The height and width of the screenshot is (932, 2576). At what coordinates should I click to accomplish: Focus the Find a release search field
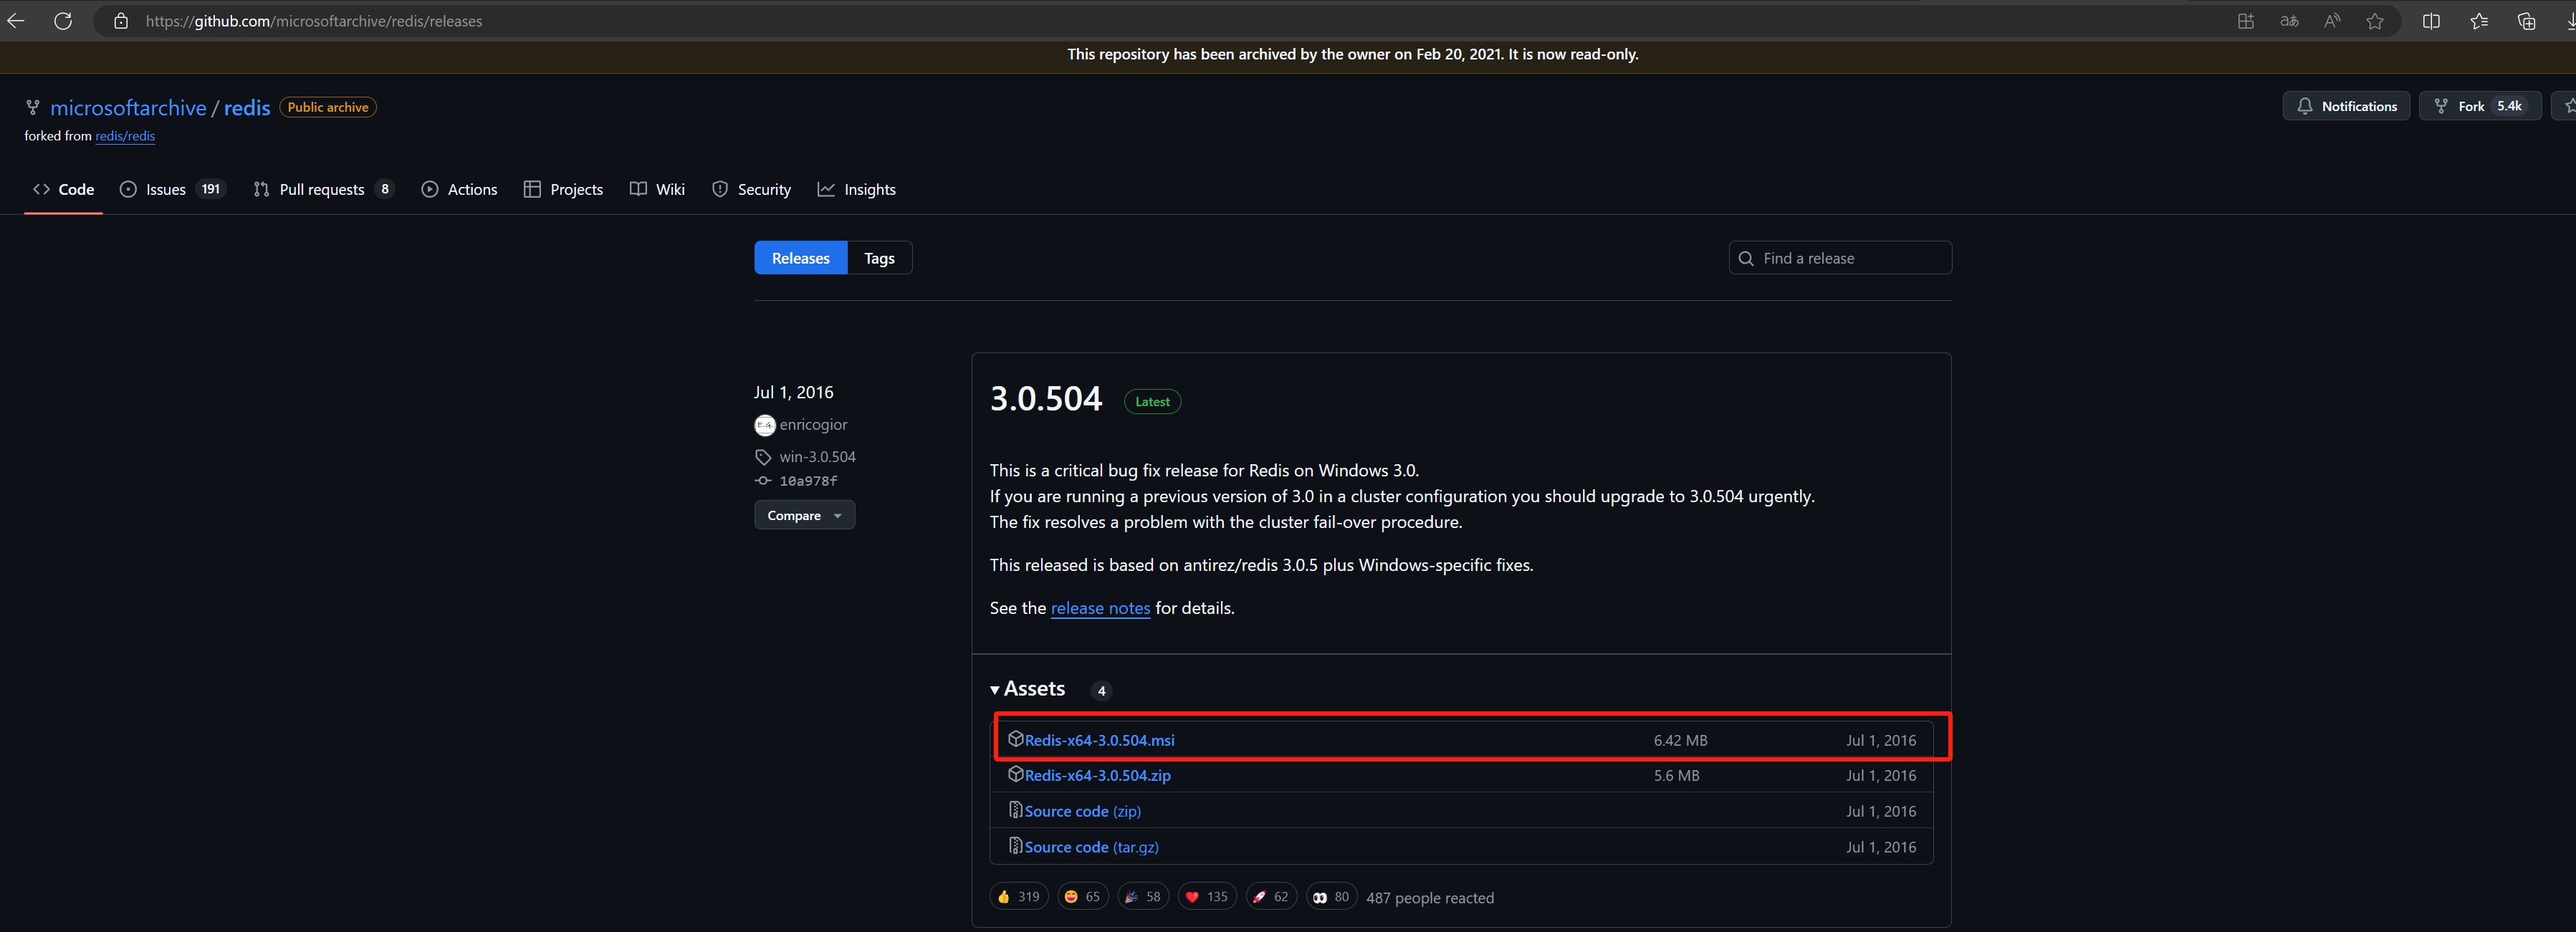point(1840,258)
